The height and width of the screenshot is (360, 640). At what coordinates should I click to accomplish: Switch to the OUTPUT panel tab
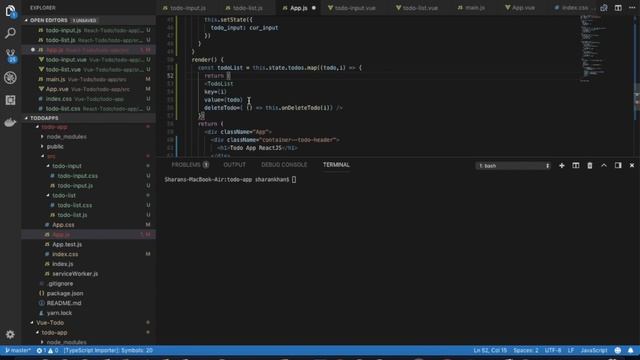coord(235,165)
